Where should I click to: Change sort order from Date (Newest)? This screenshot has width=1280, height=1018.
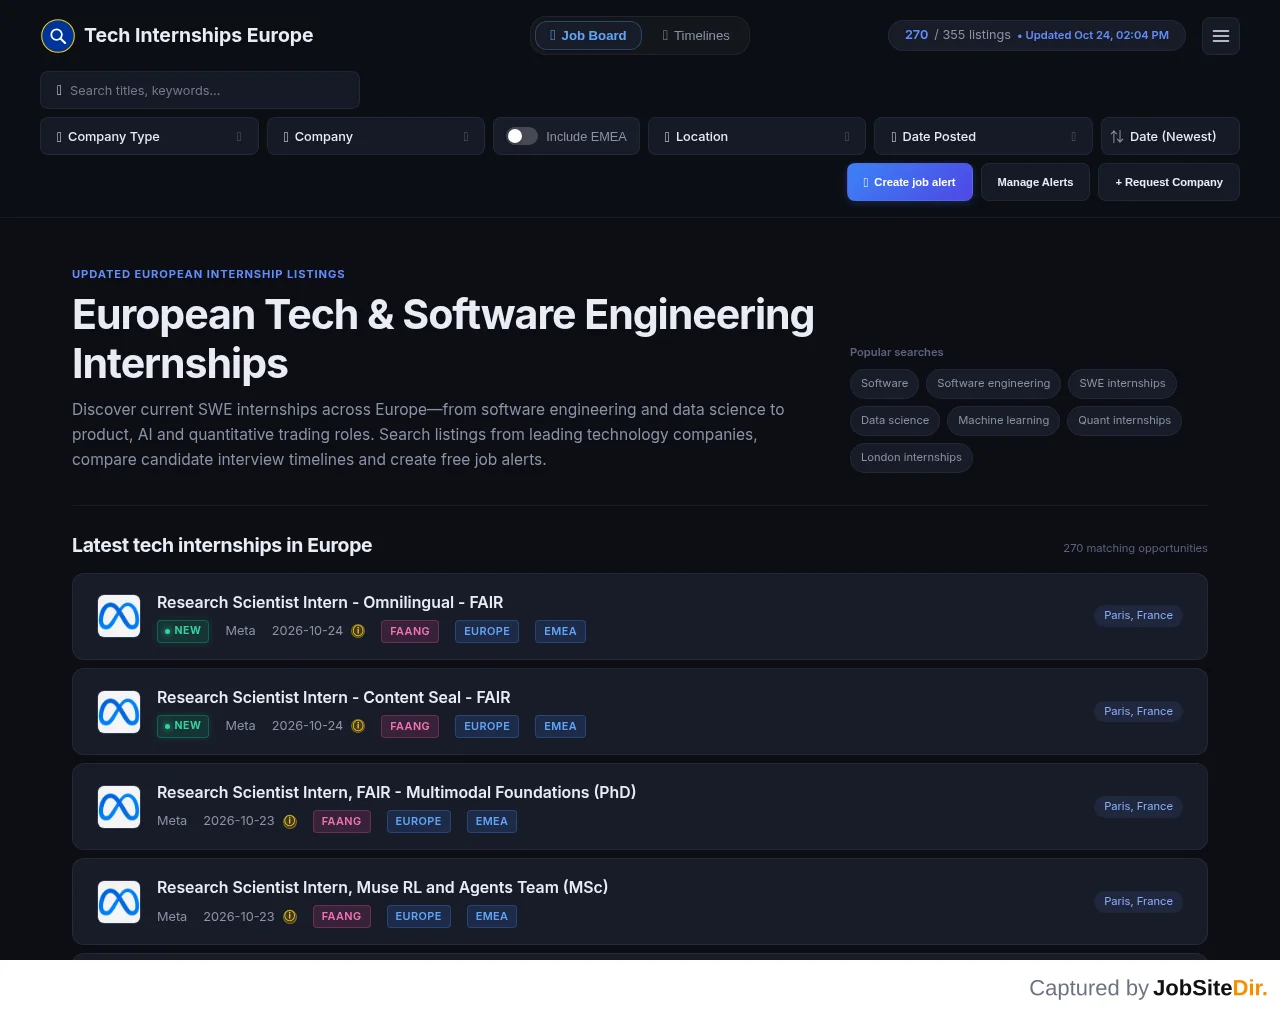pos(1170,136)
